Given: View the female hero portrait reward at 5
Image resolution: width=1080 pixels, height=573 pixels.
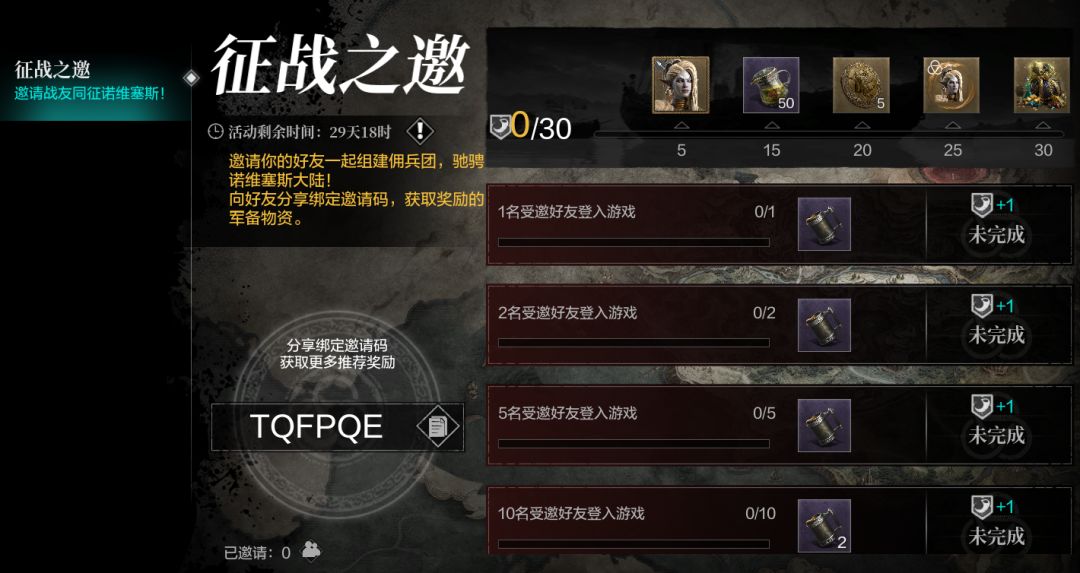Looking at the screenshot, I should pos(681,85).
